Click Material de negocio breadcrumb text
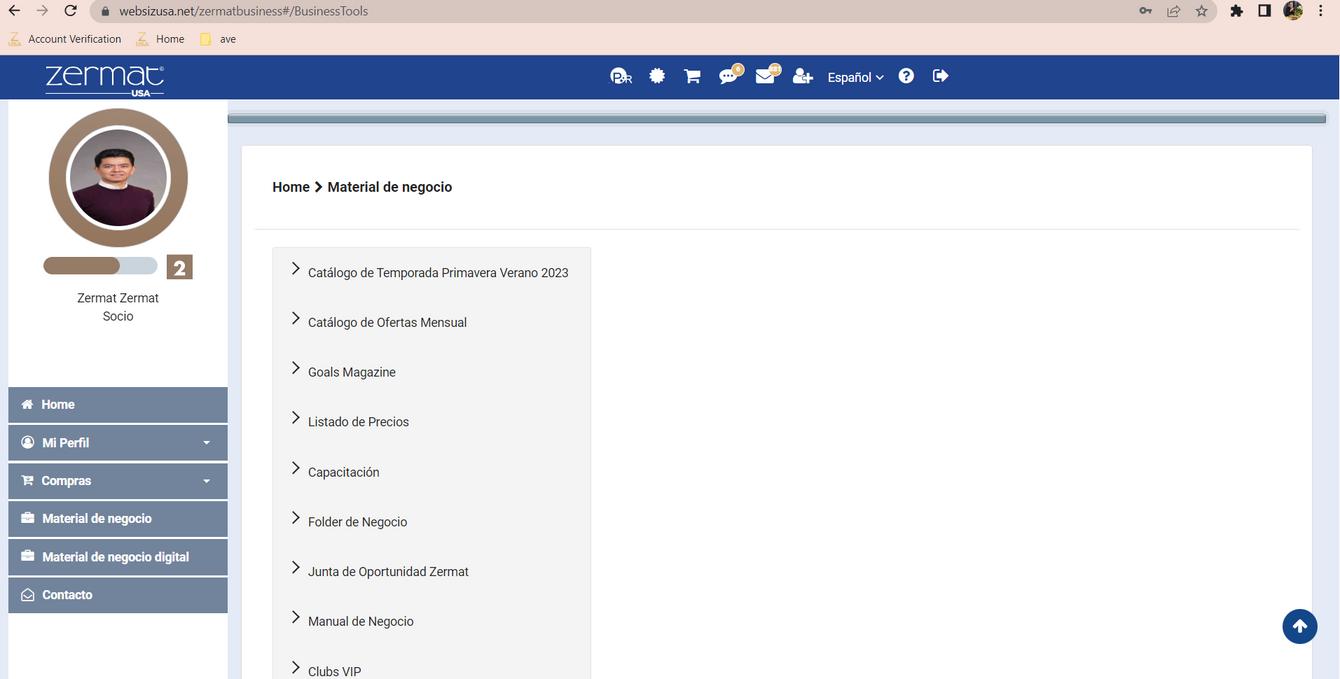This screenshot has height=679, width=1340. click(390, 187)
